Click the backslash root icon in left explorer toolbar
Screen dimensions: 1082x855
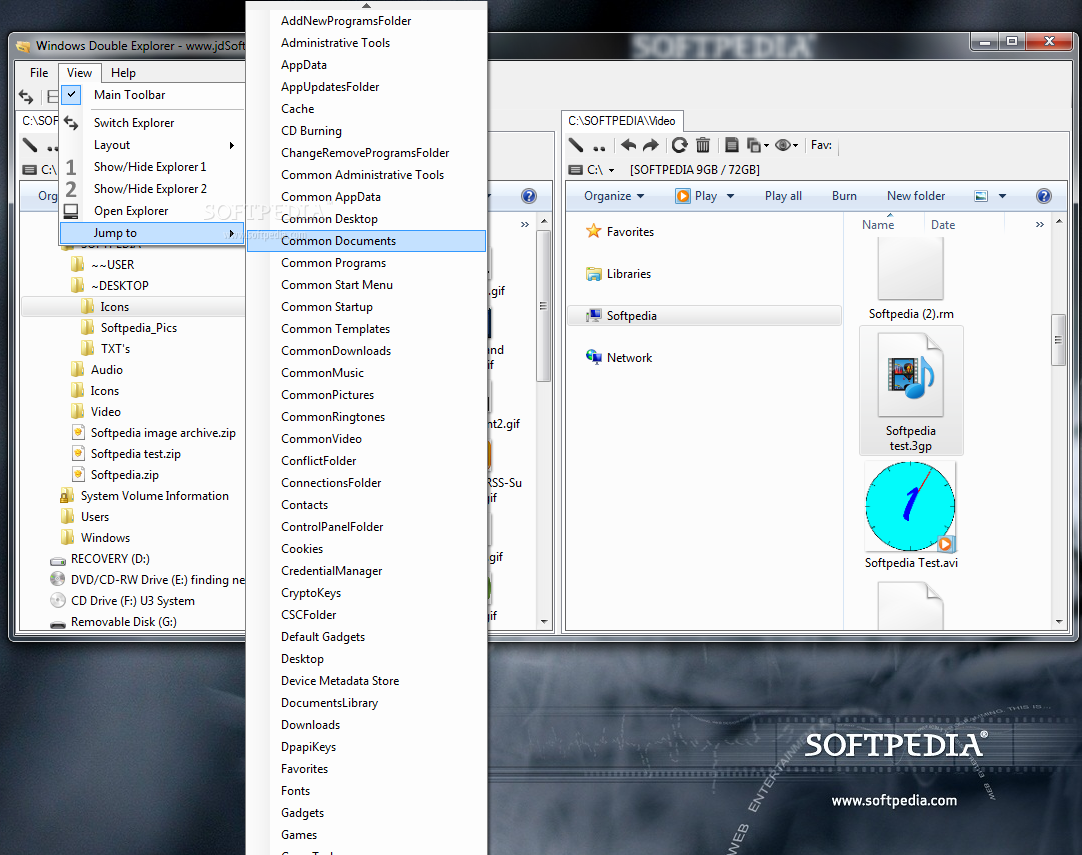[x=30, y=145]
